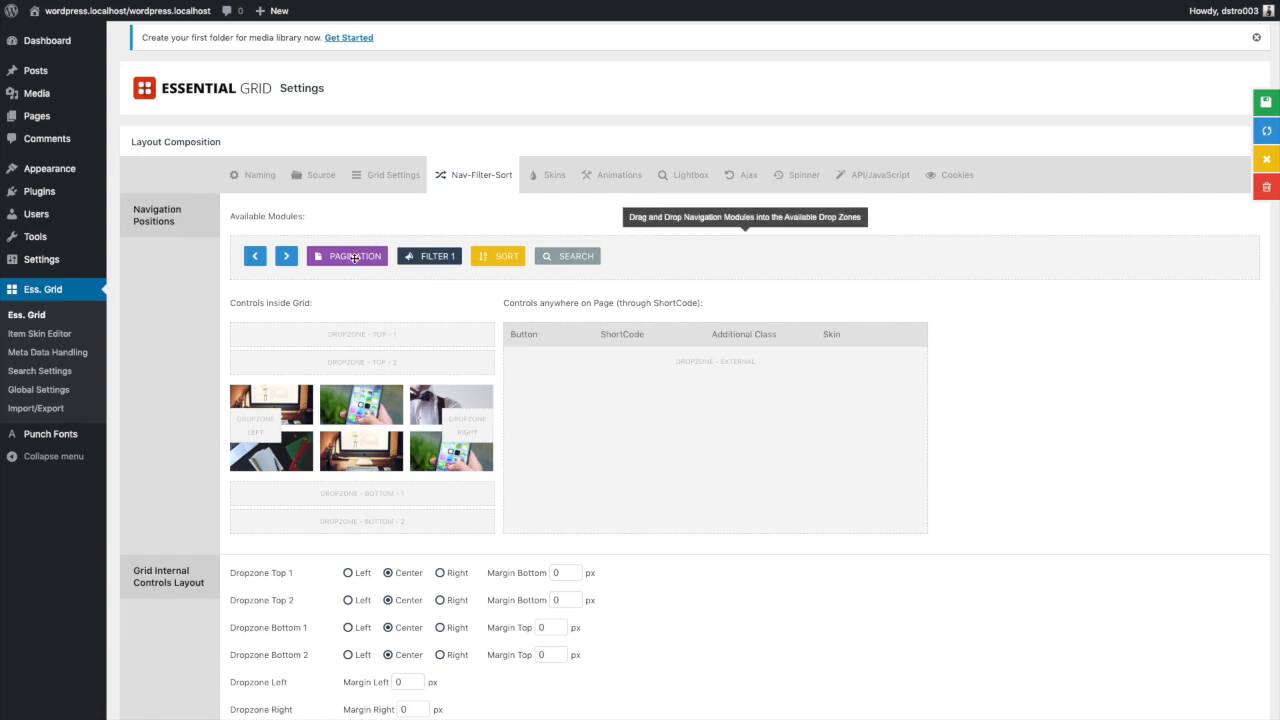This screenshot has height=720, width=1280.
Task: Open Meta Data Handling submenu
Action: [x=48, y=352]
